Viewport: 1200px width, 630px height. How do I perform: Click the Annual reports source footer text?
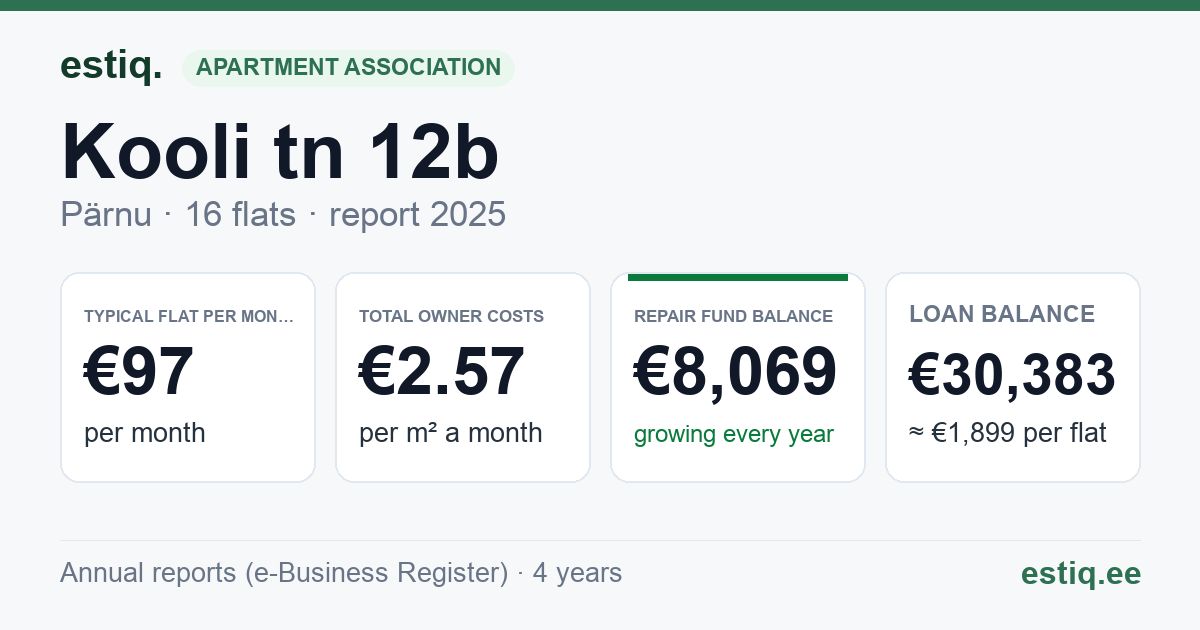click(341, 573)
